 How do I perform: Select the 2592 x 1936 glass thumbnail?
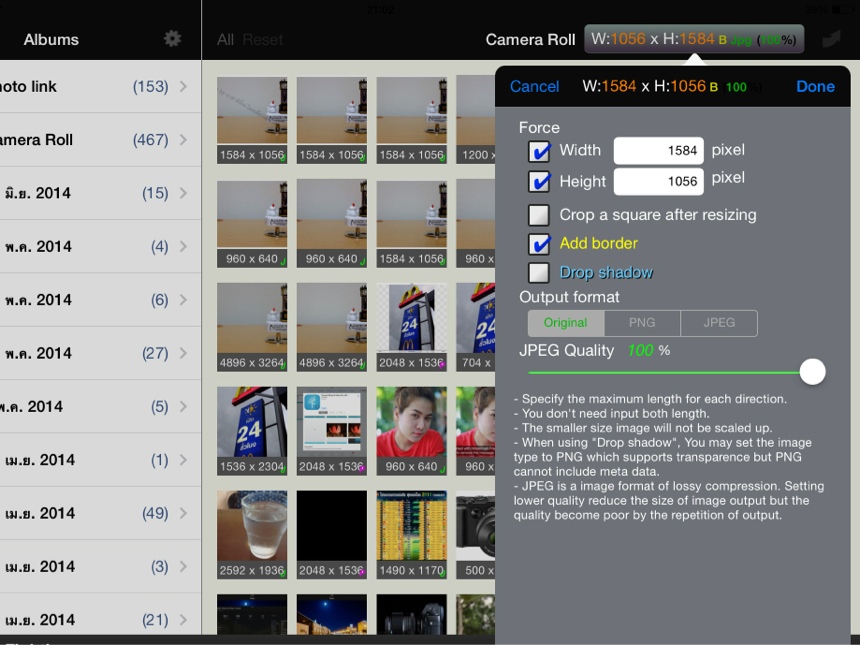[252, 535]
